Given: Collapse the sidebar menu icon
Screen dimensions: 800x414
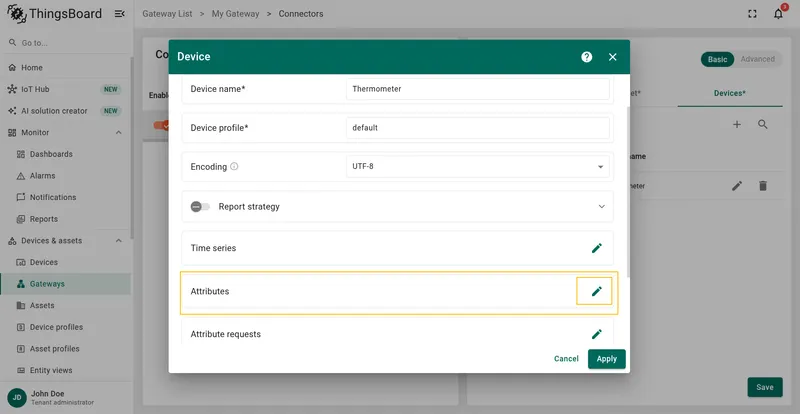Looking at the screenshot, I should 119,14.
